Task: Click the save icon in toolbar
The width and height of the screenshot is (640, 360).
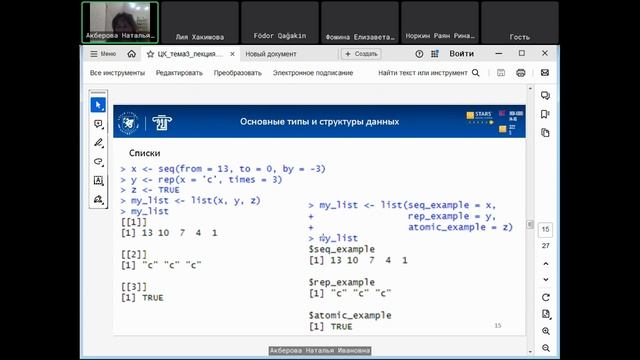Action: pyautogui.click(x=501, y=73)
